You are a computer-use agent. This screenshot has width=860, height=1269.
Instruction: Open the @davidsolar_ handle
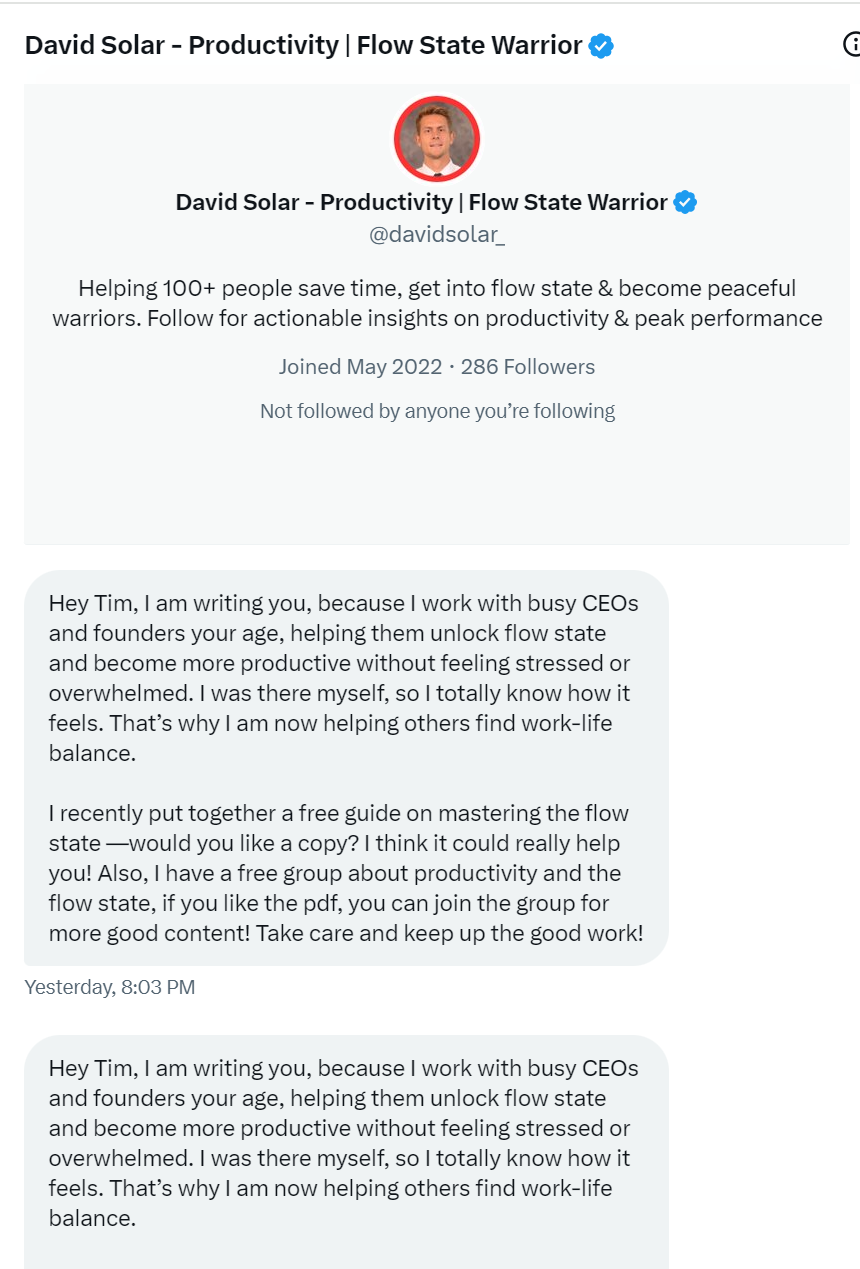point(437,236)
